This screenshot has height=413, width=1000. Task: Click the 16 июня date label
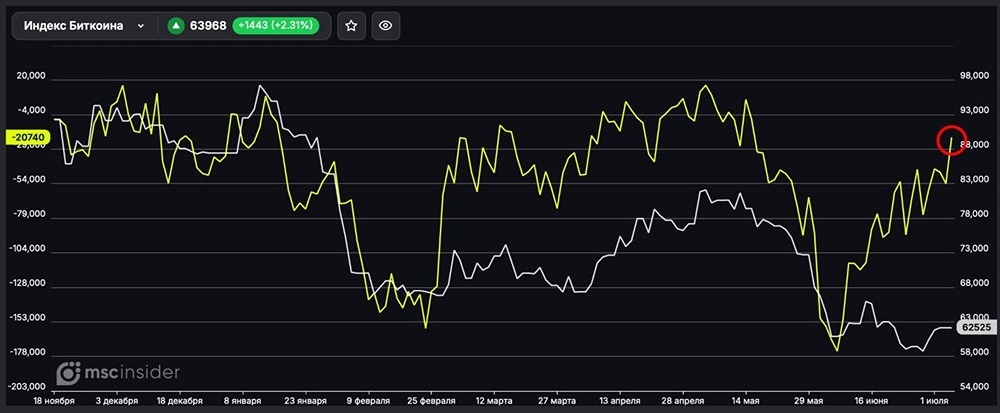tap(871, 402)
